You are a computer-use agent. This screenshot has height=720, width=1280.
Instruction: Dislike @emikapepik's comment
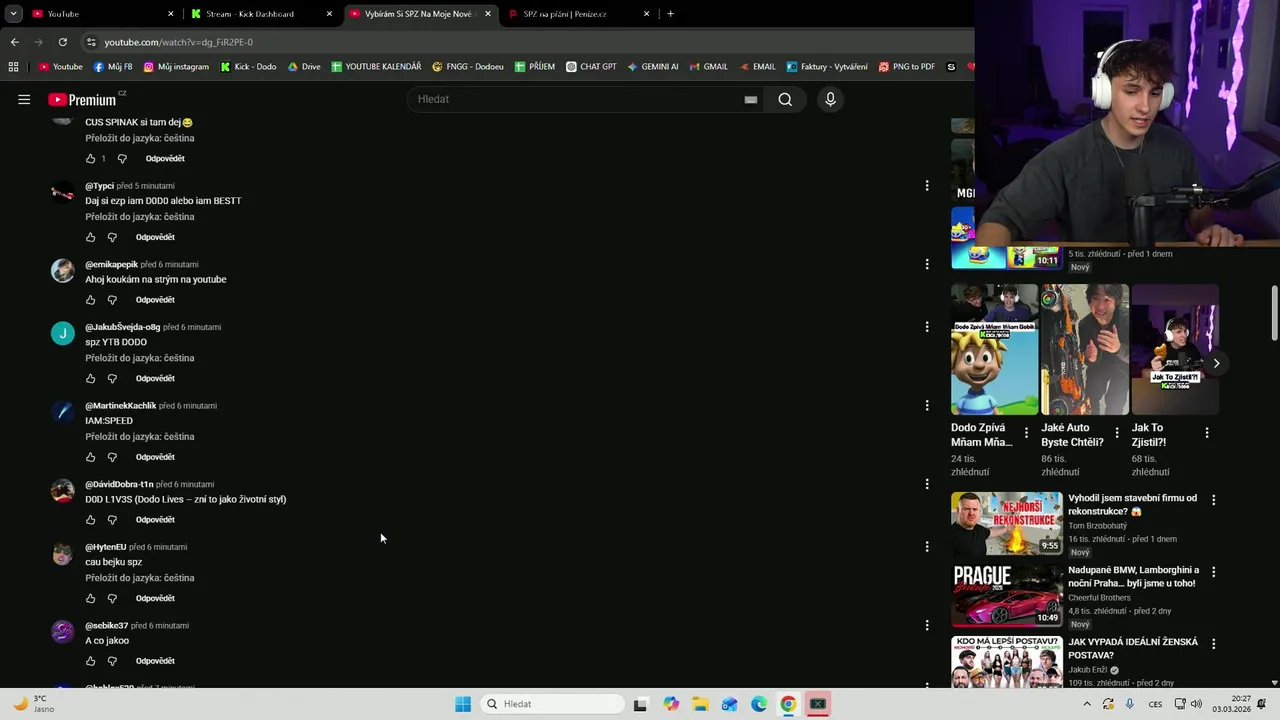point(112,300)
